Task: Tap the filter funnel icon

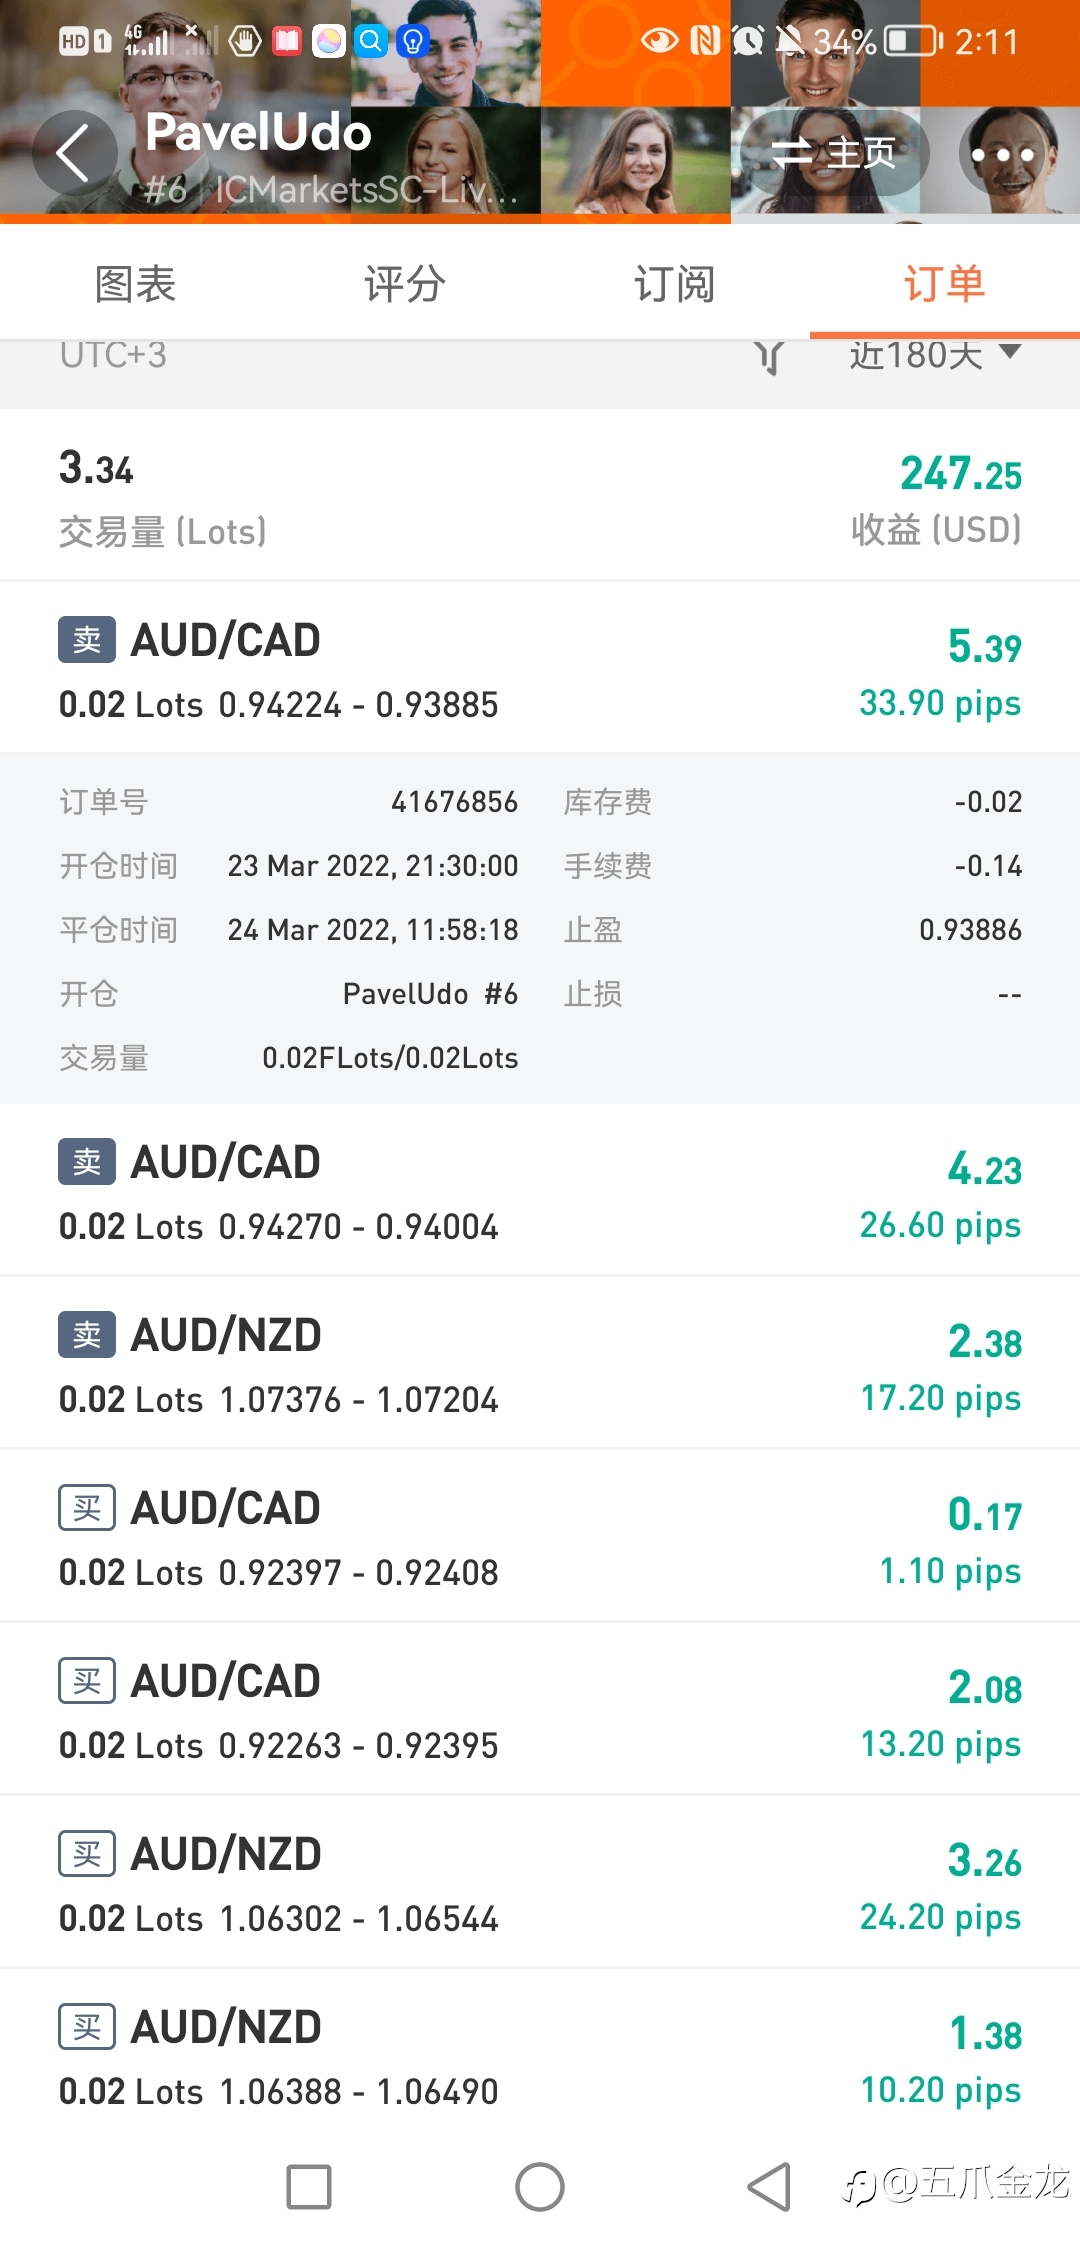Action: [x=768, y=356]
